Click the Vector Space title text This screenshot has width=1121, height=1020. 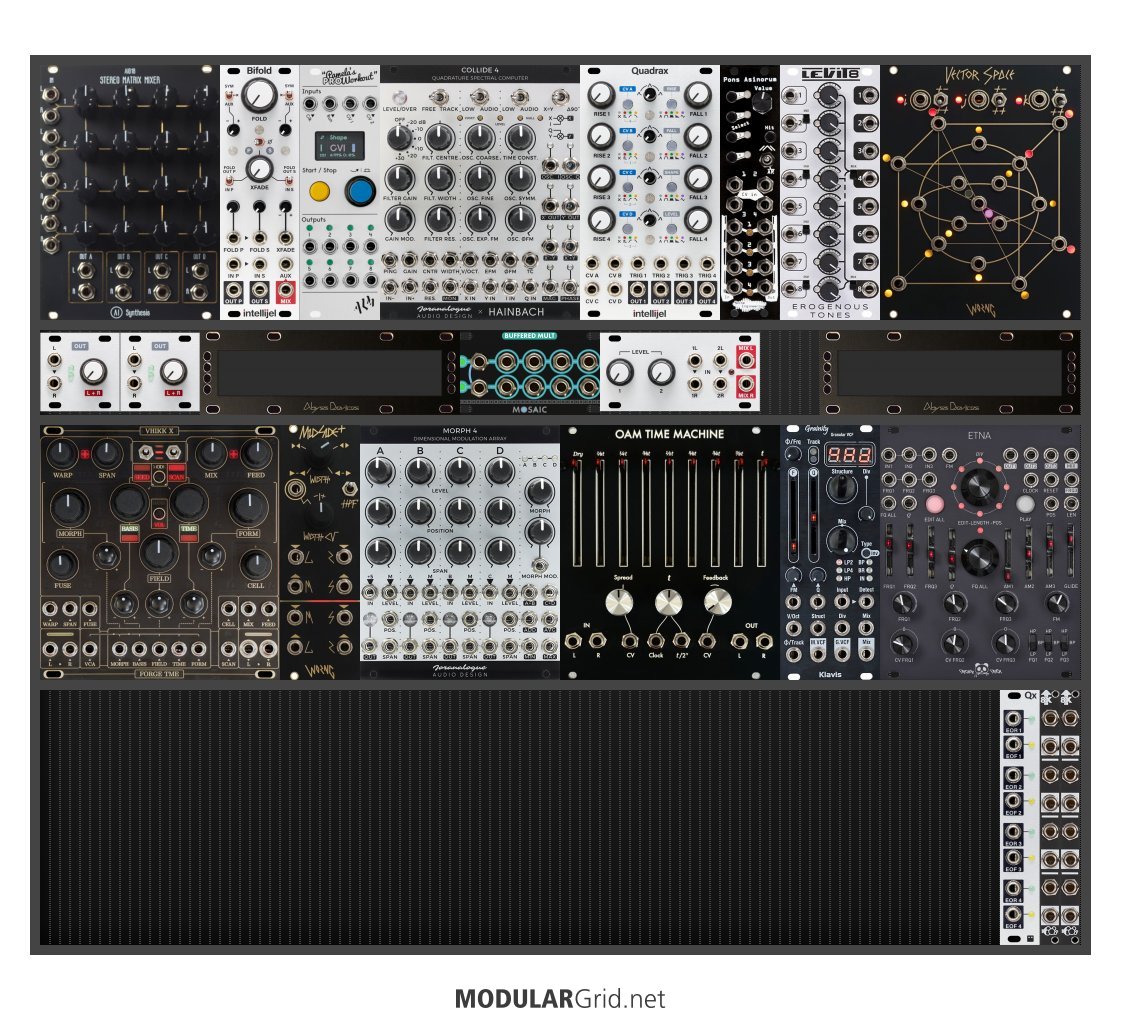979,75
